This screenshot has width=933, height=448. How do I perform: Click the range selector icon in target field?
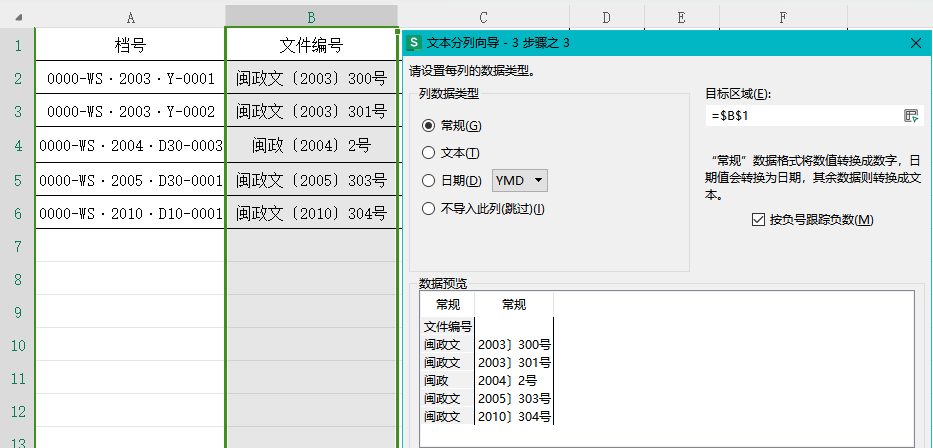[911, 116]
